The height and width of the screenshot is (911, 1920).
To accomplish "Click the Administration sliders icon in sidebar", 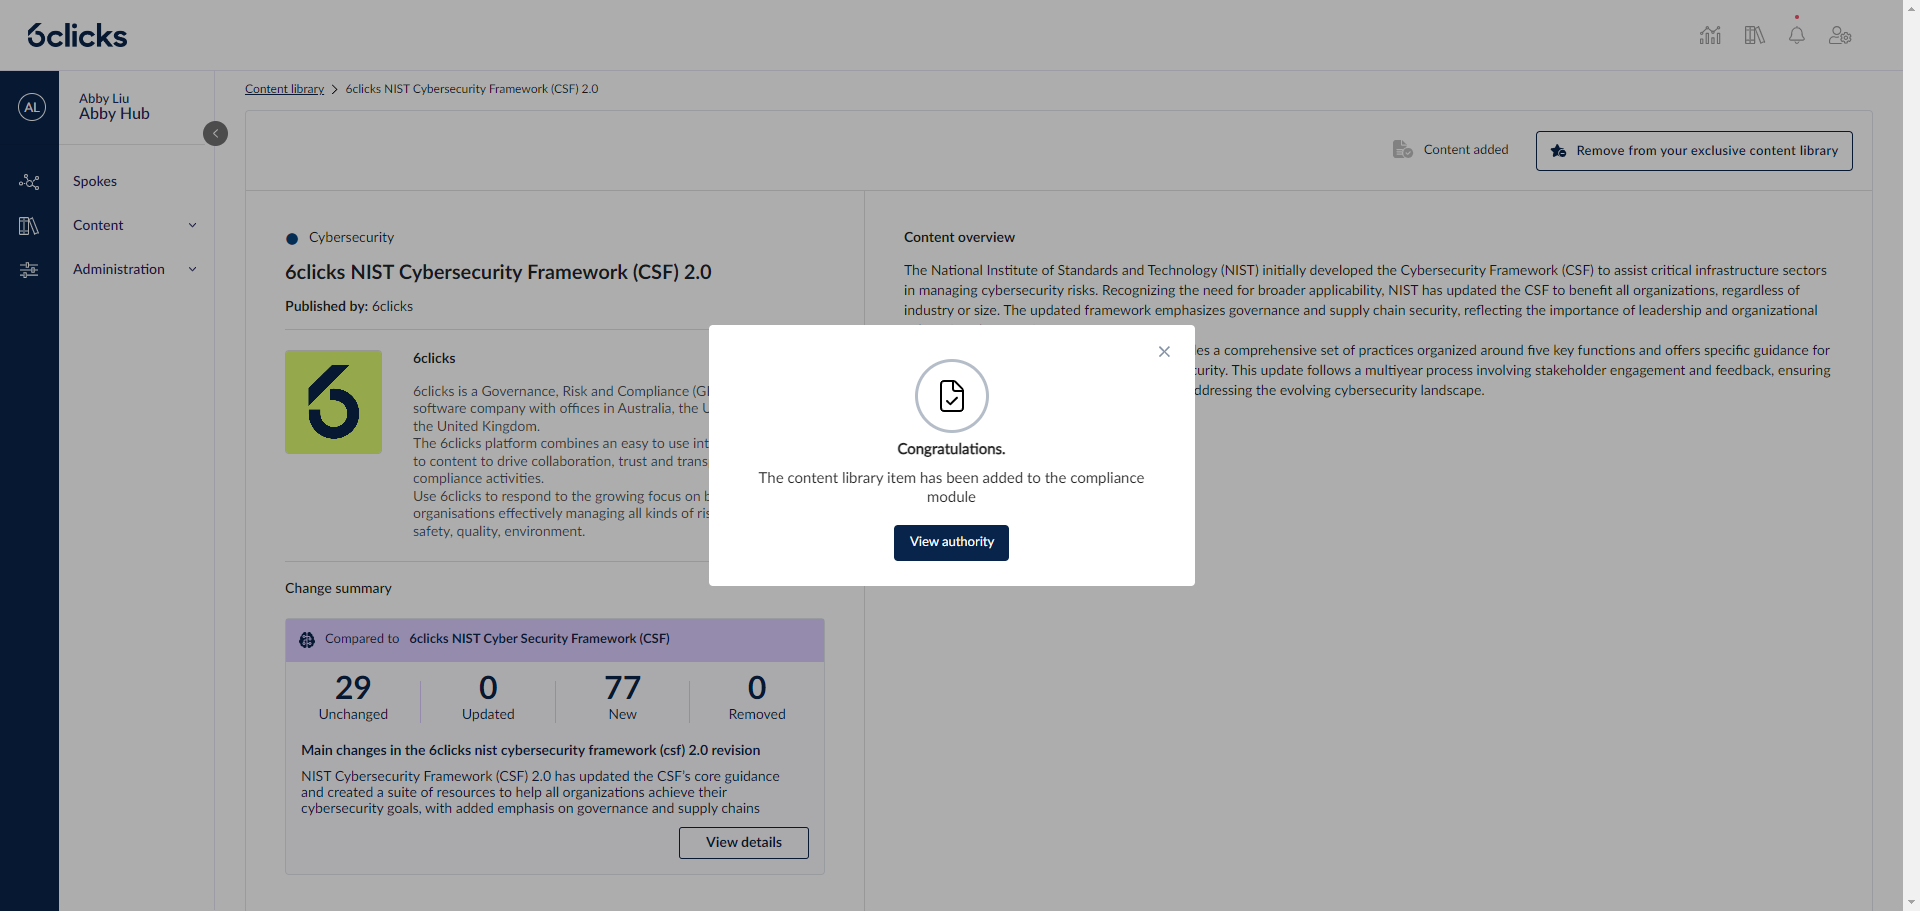I will pyautogui.click(x=29, y=270).
